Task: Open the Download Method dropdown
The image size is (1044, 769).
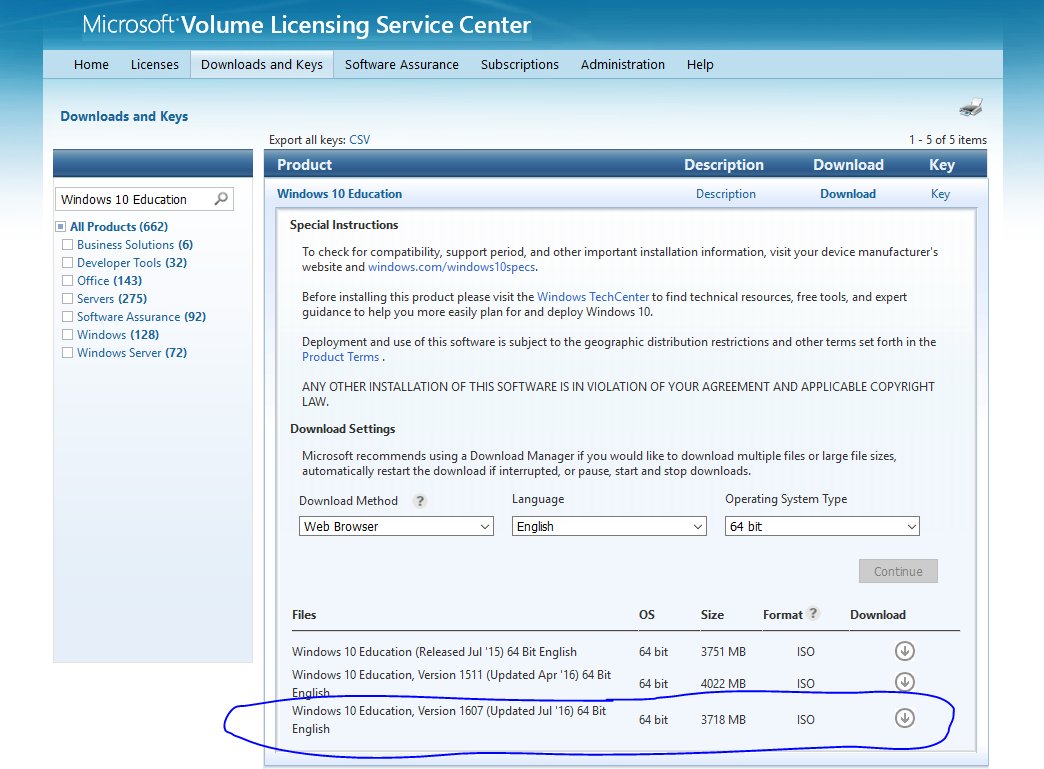Action: (396, 526)
